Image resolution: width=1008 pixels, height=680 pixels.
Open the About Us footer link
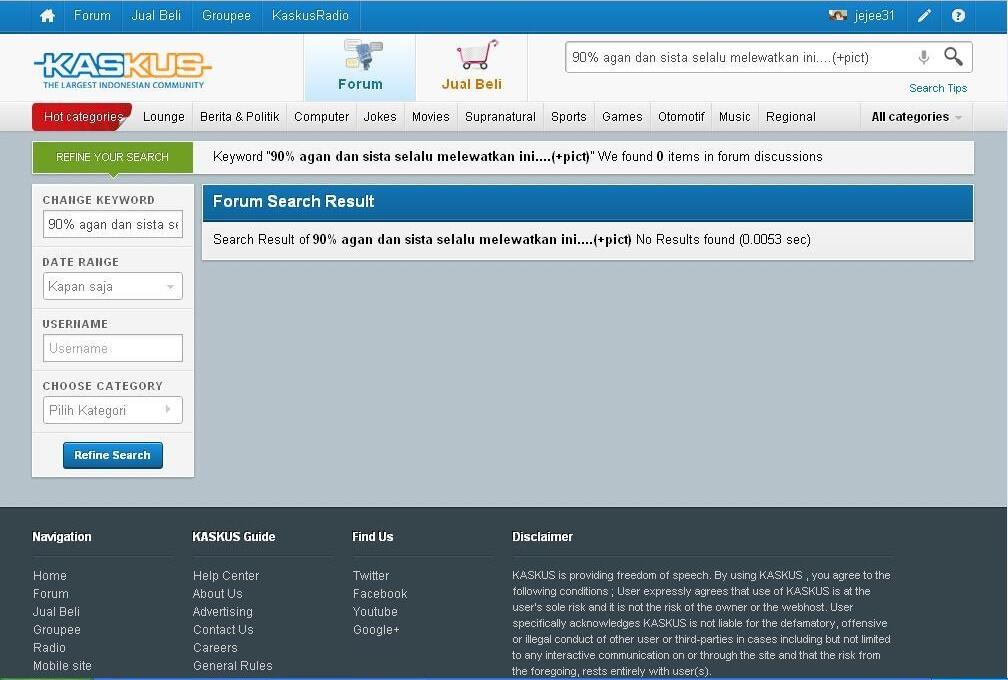coord(217,594)
